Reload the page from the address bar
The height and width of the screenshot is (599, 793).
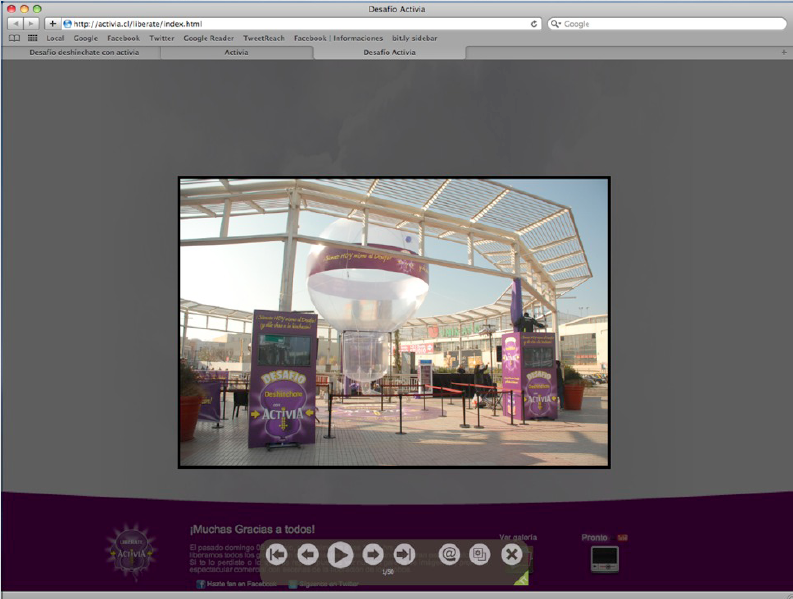534,23
